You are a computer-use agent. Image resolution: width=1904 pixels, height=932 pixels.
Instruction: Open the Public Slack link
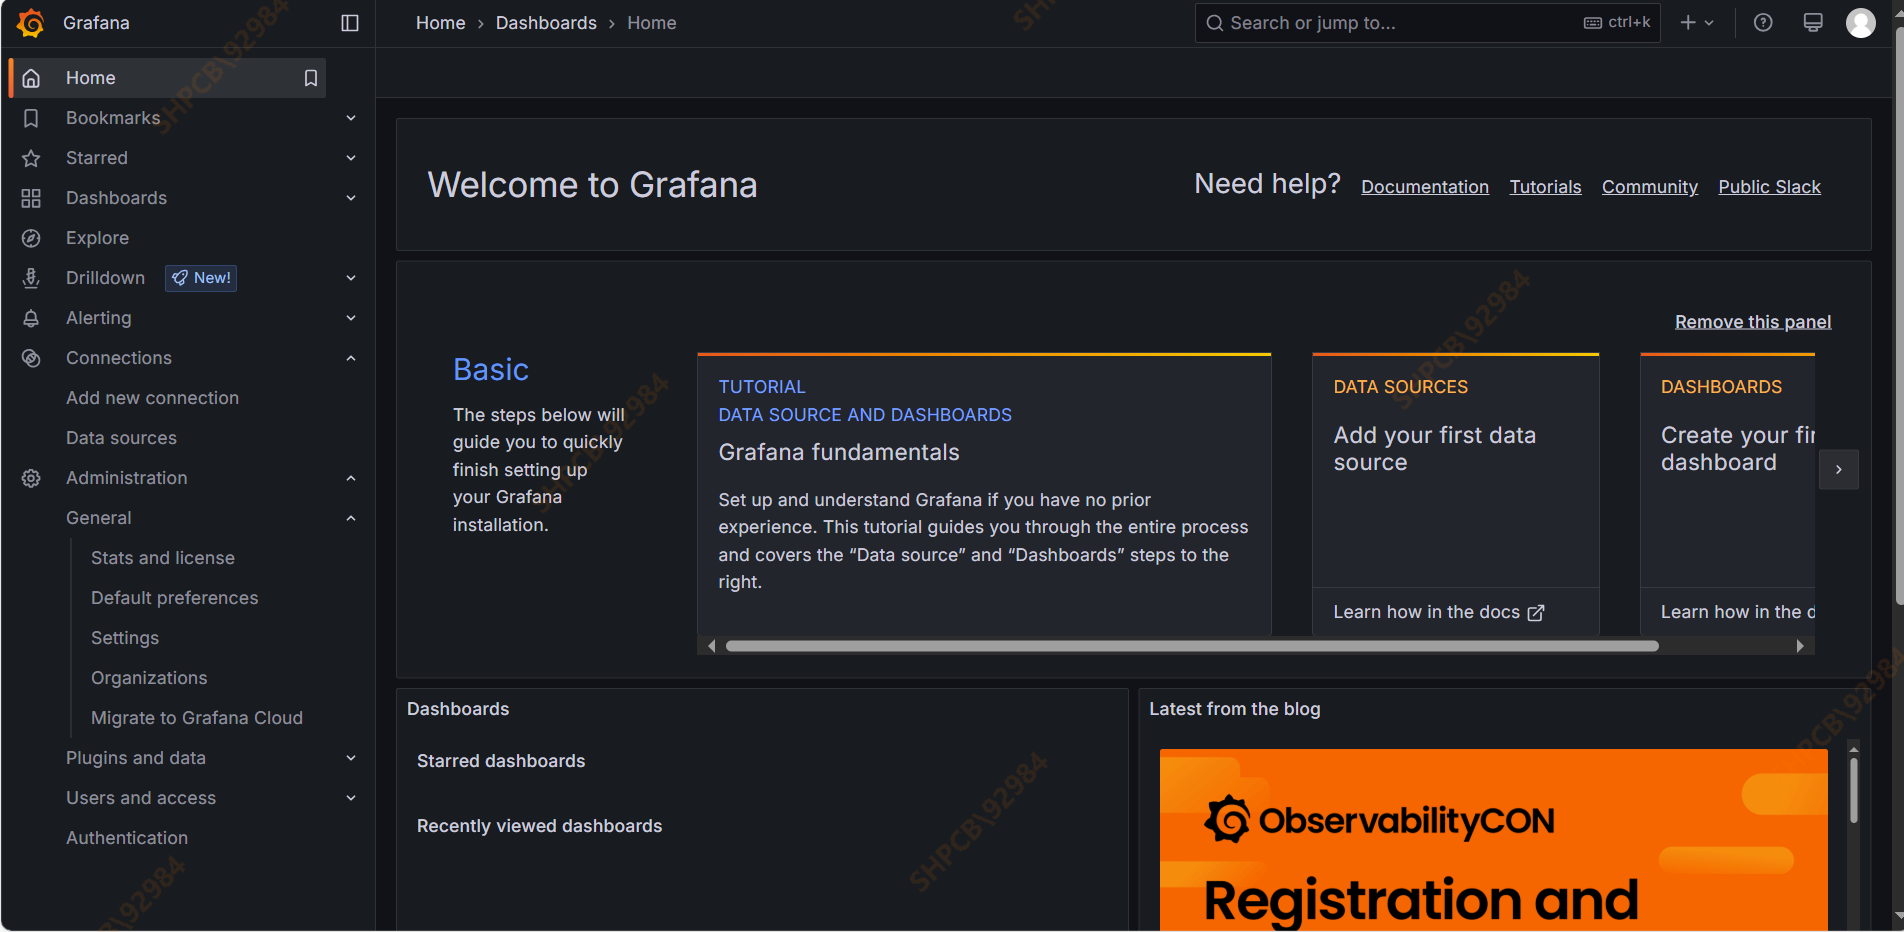coord(1769,187)
